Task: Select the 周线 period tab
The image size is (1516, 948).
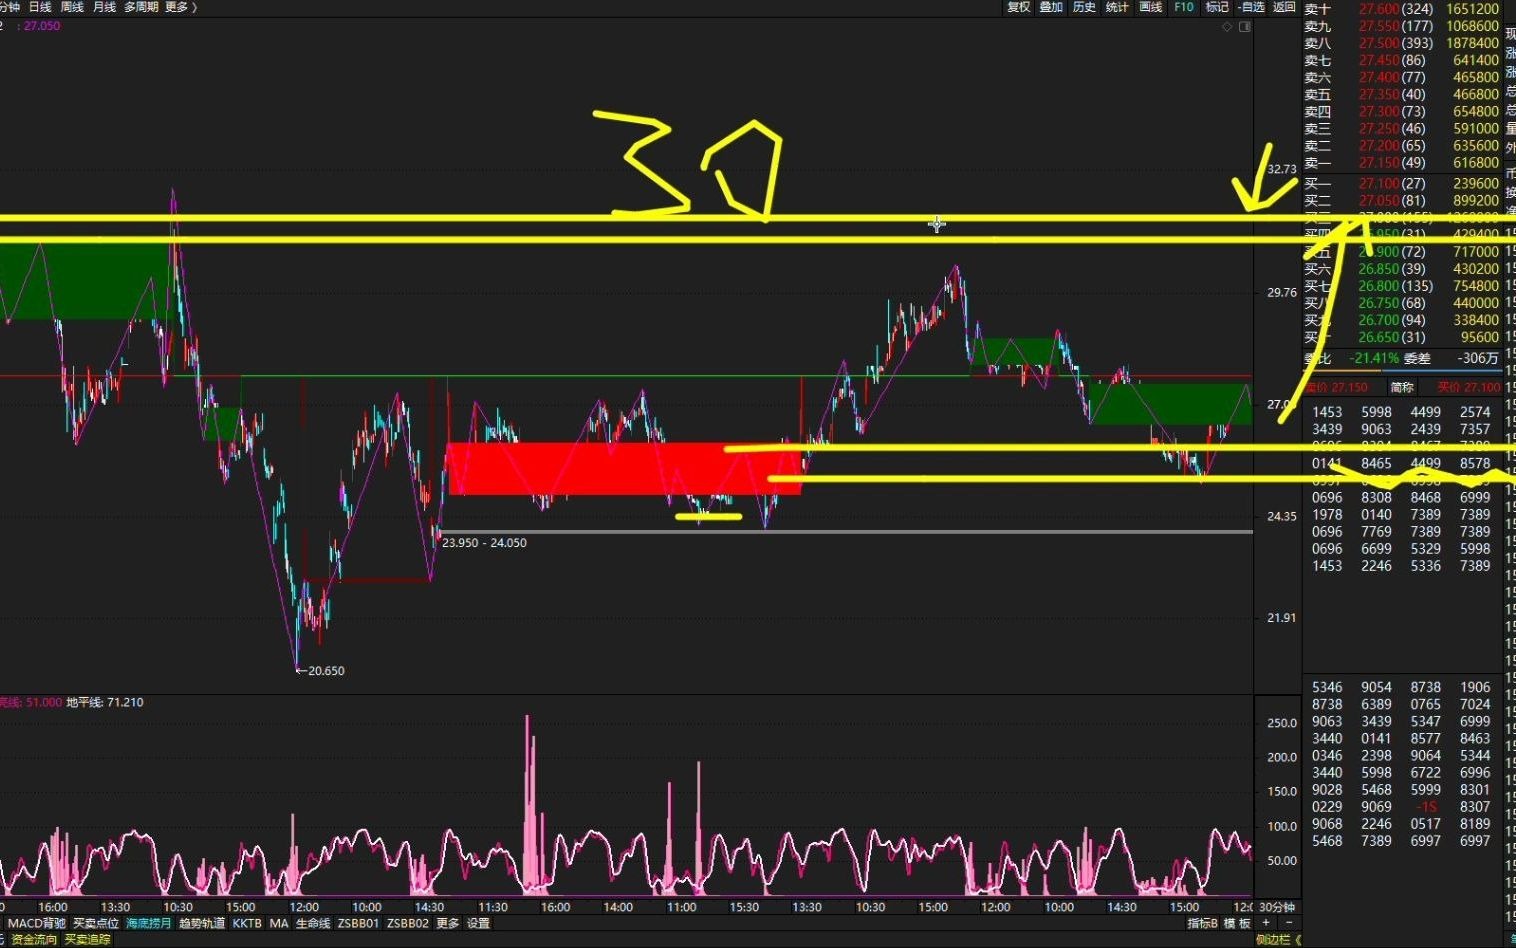Action: point(72,7)
